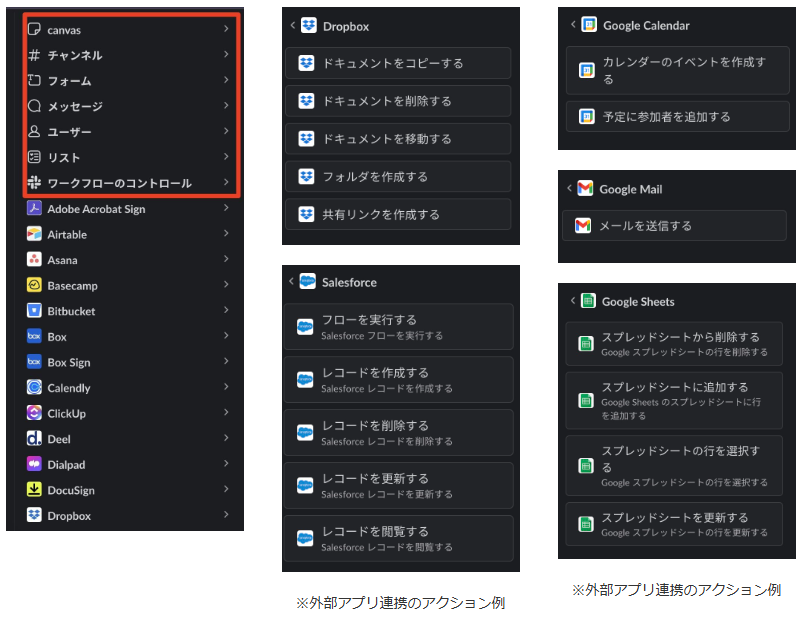
Task: Click the Basecamp icon
Action: [x=34, y=285]
